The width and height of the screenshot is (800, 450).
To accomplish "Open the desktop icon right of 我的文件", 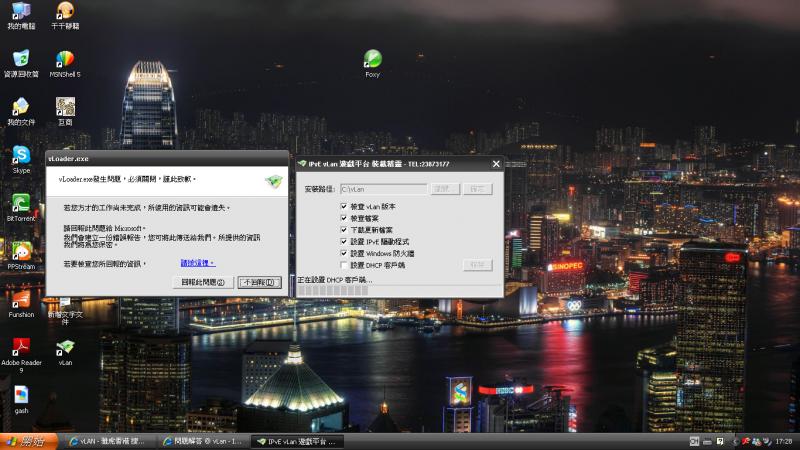I will pyautogui.click(x=65, y=111).
